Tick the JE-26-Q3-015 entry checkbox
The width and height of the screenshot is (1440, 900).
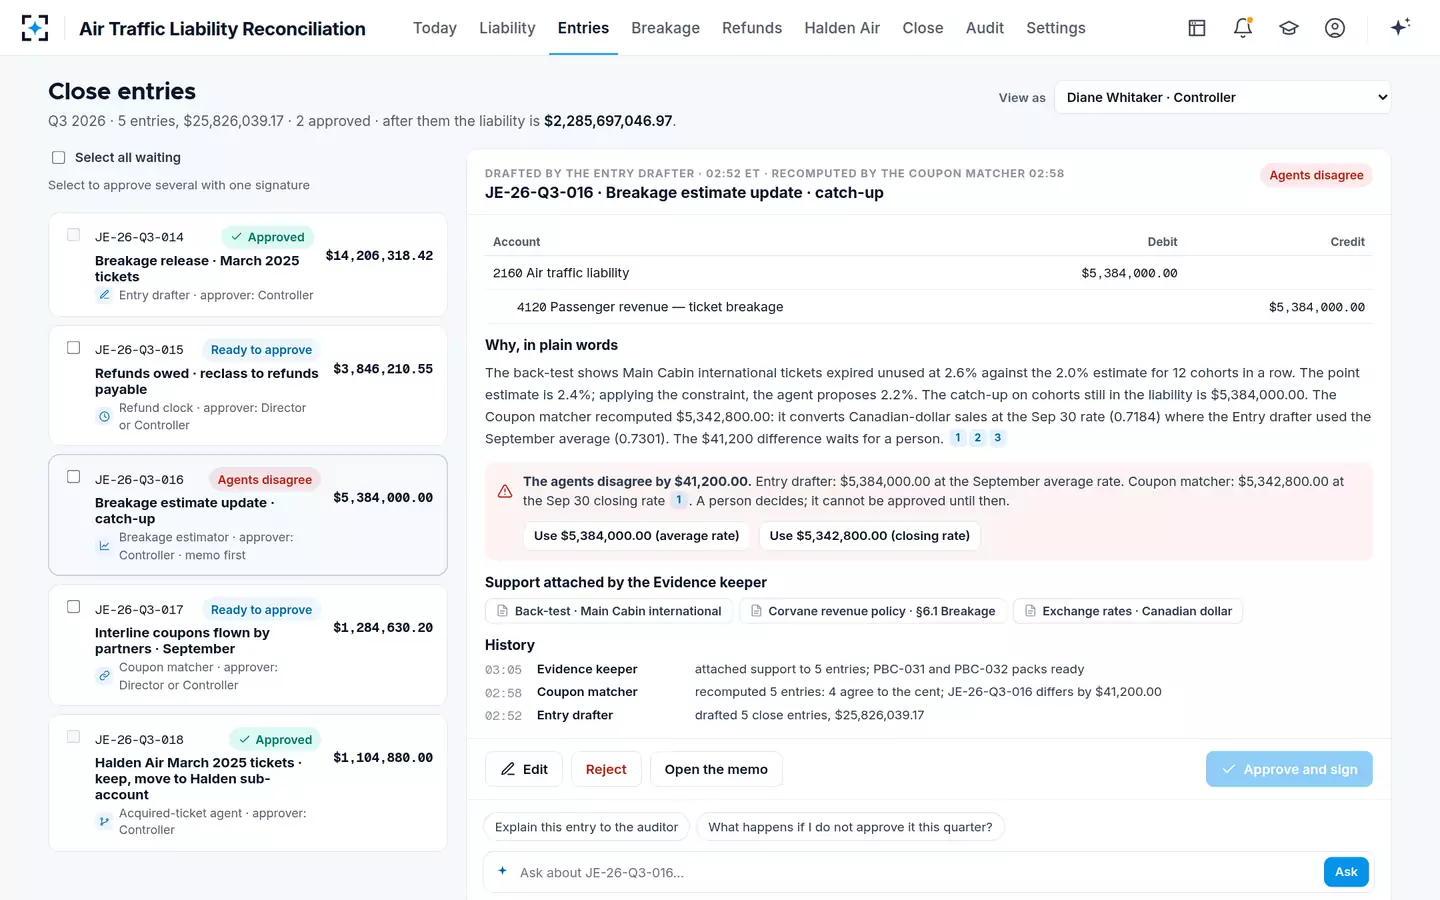(73, 348)
